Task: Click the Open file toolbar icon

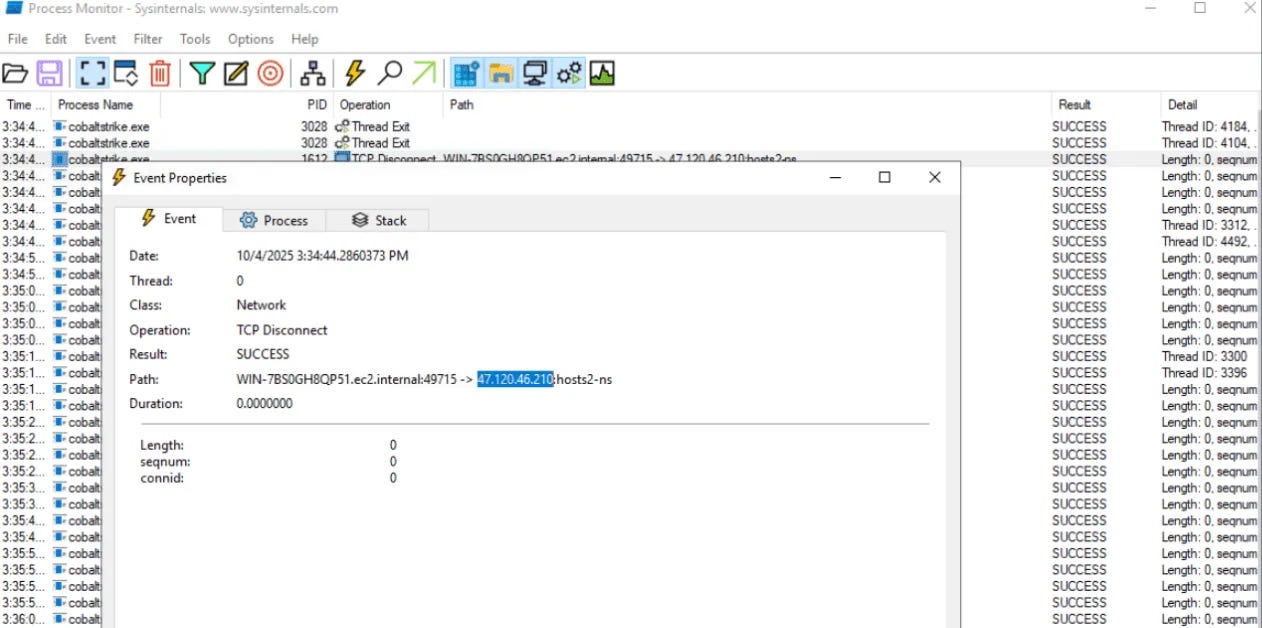Action: click(15, 73)
